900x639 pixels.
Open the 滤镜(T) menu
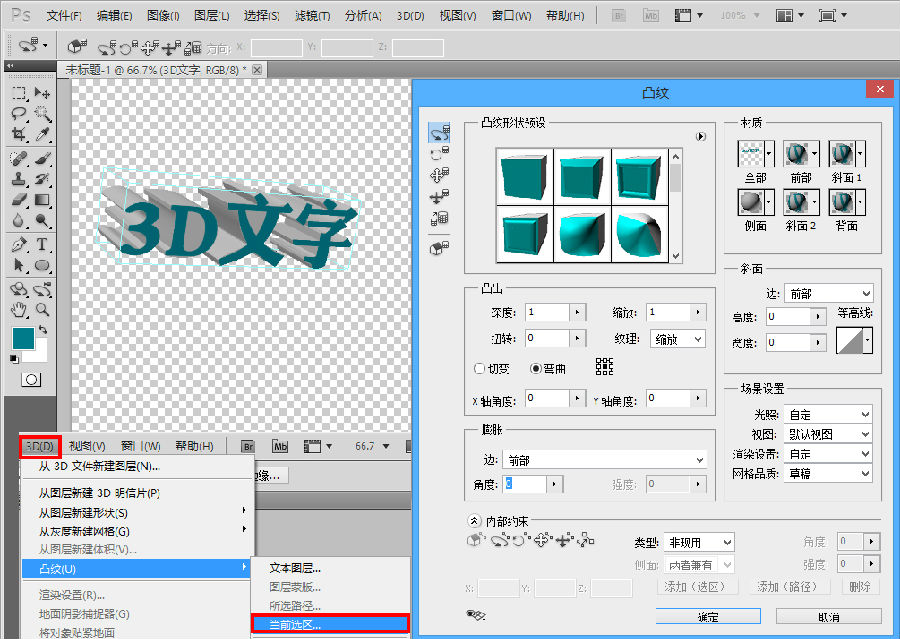tap(312, 16)
